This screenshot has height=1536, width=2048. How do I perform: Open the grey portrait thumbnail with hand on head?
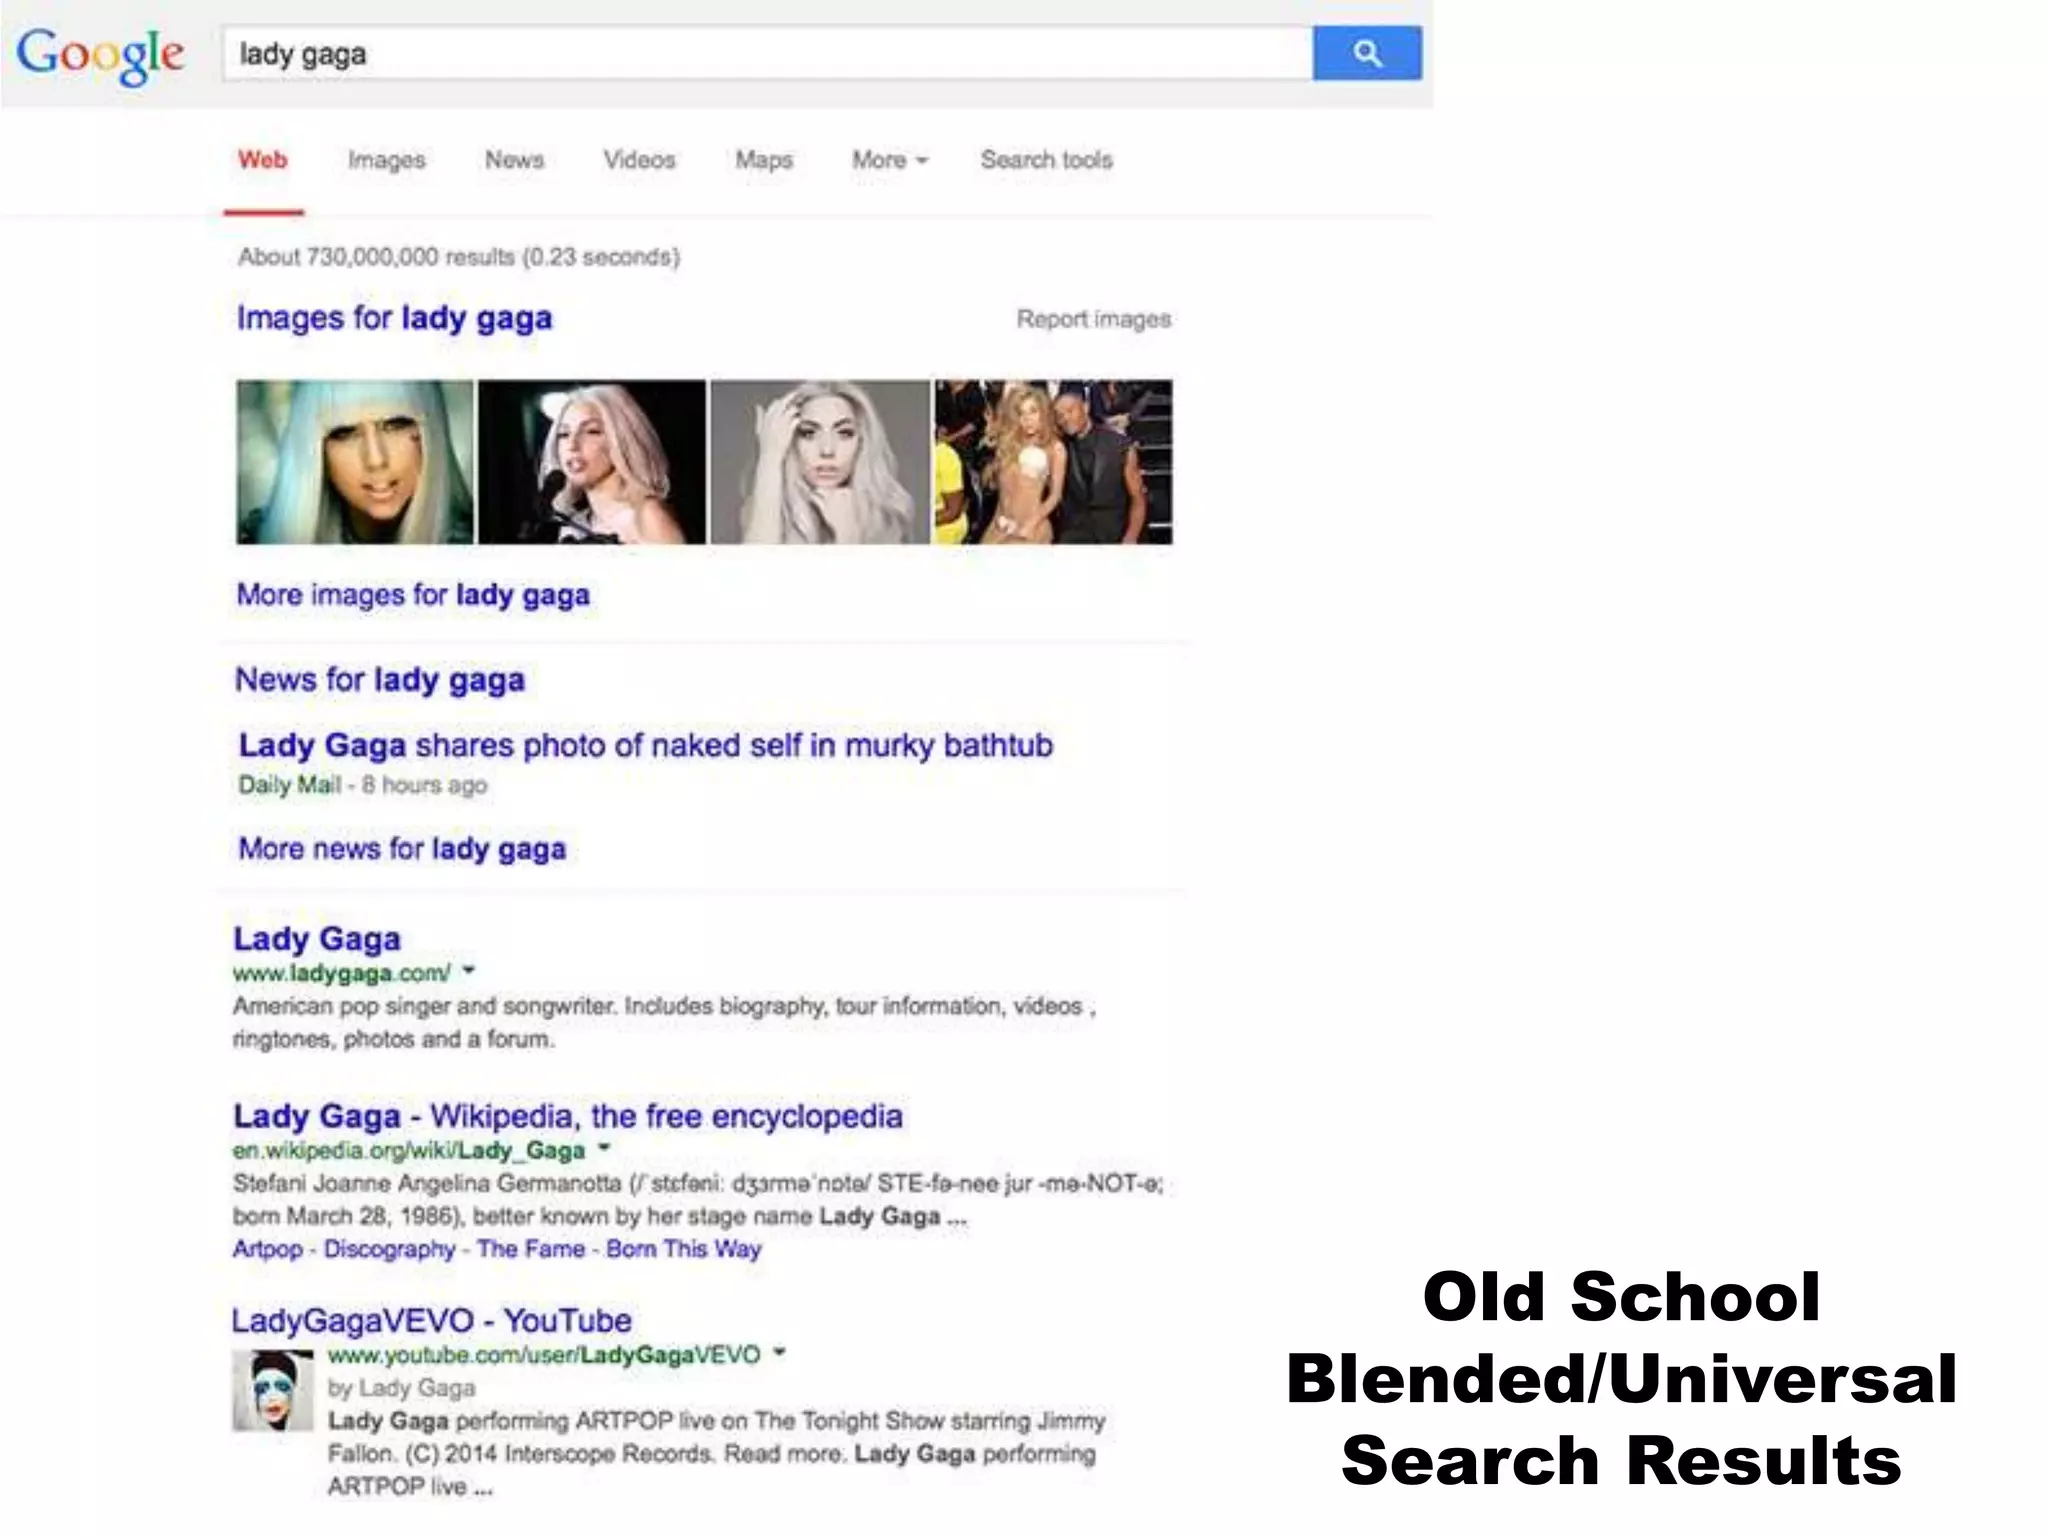[820, 462]
